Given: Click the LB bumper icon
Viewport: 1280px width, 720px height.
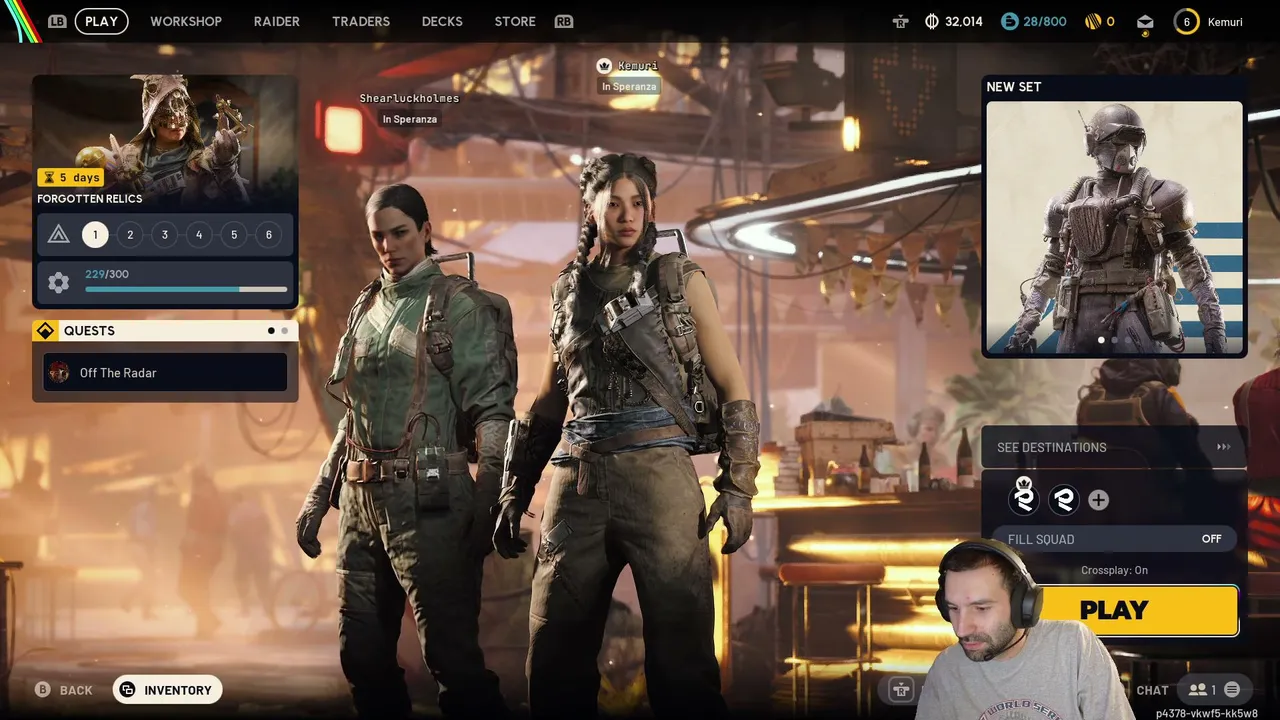Looking at the screenshot, I should click(x=57, y=21).
